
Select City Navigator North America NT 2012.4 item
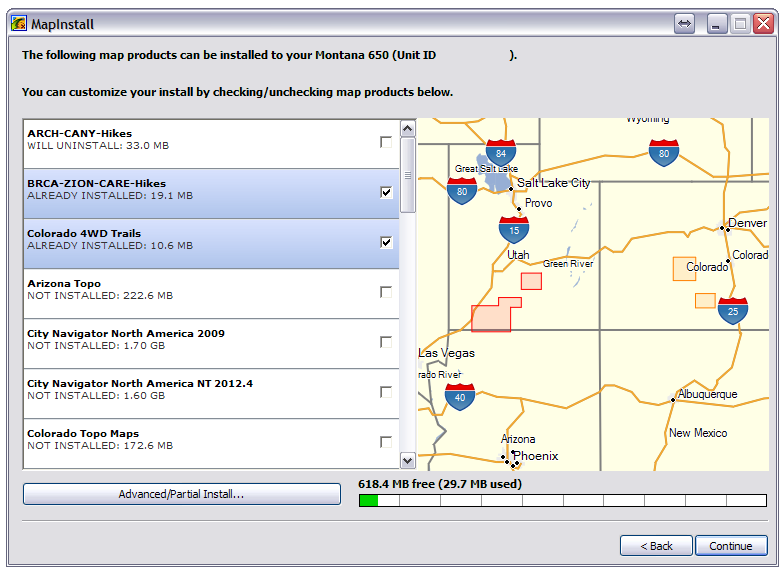tap(200, 389)
